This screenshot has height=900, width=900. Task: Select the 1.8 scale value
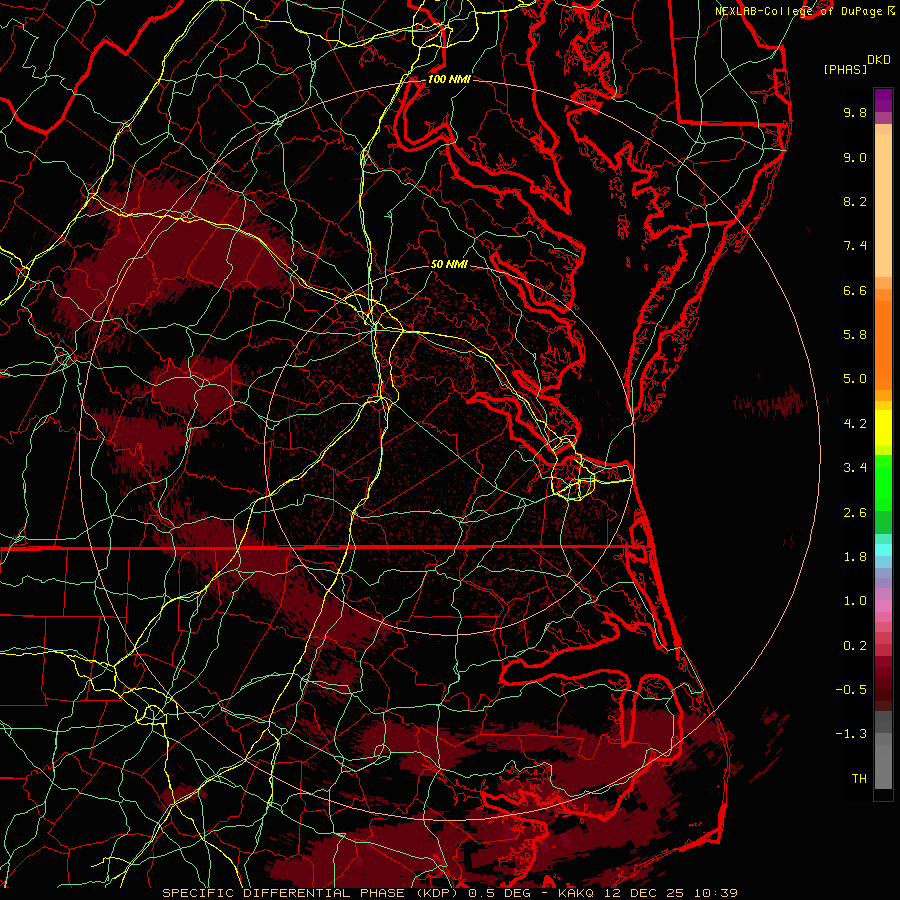(x=855, y=557)
